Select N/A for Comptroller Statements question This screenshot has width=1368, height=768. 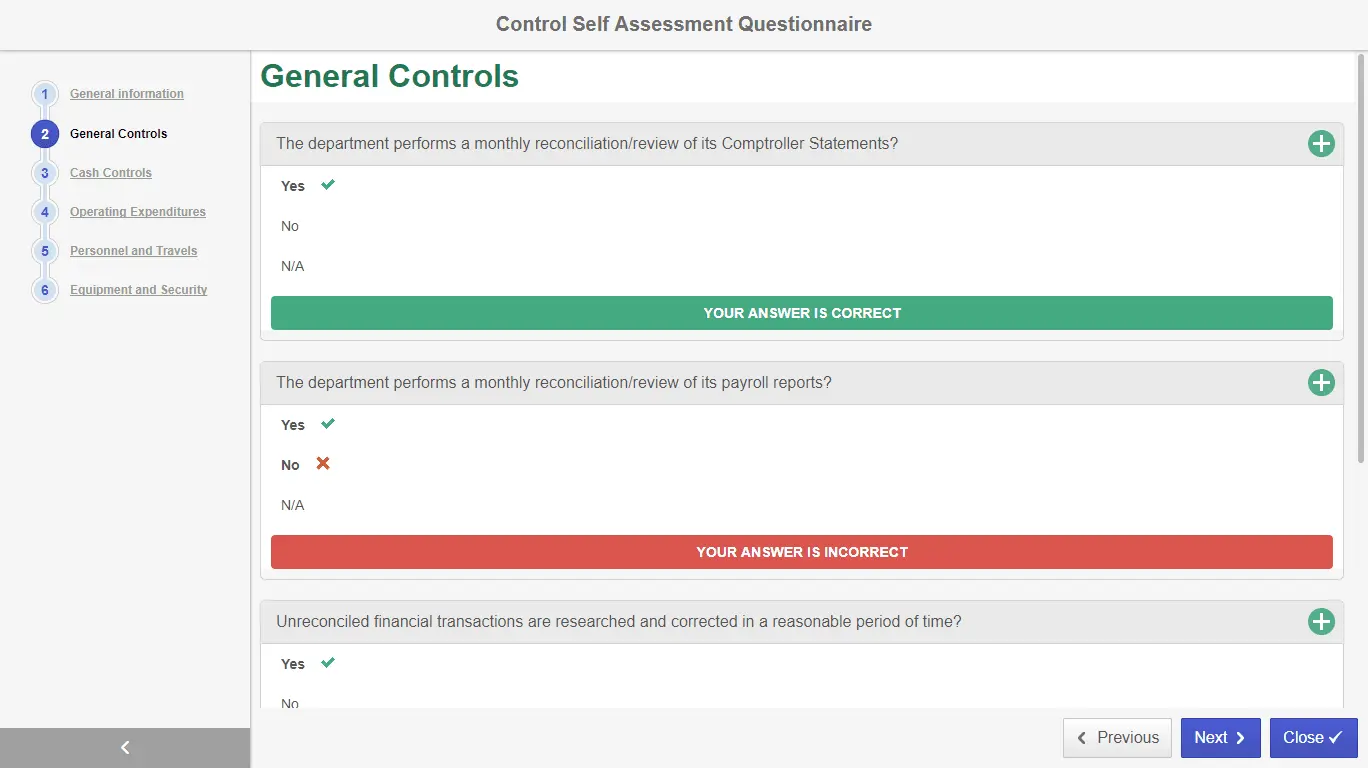click(293, 266)
